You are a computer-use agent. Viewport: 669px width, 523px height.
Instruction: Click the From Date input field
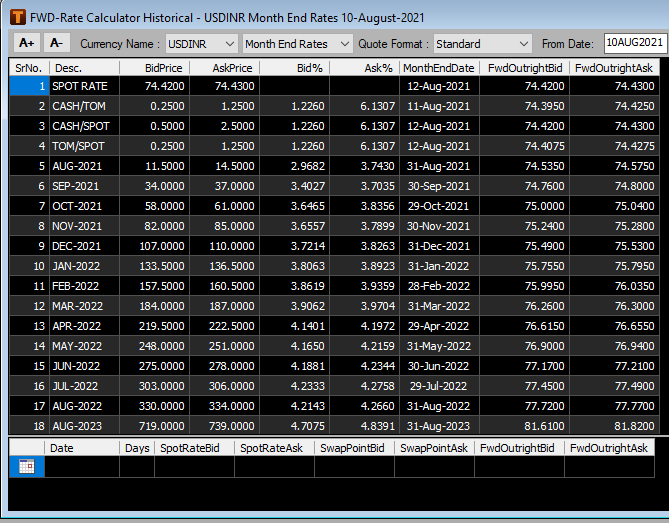635,43
